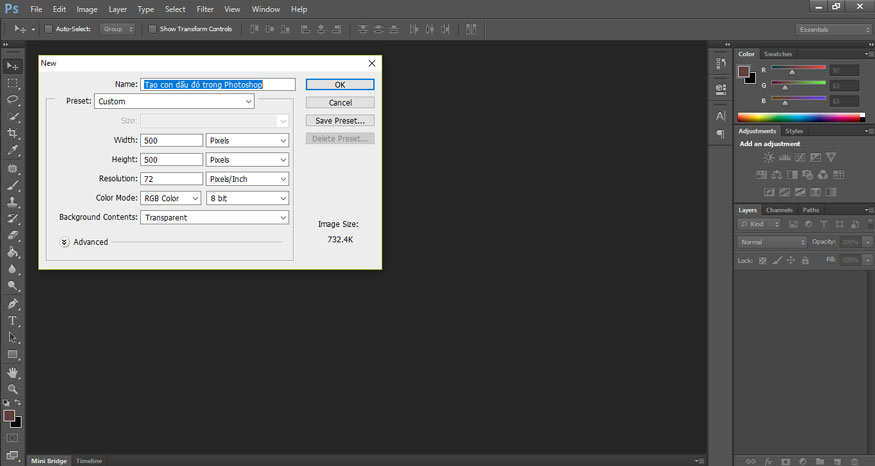Open the Paragraph panel icon
This screenshot has width=875, height=466.
click(720, 134)
